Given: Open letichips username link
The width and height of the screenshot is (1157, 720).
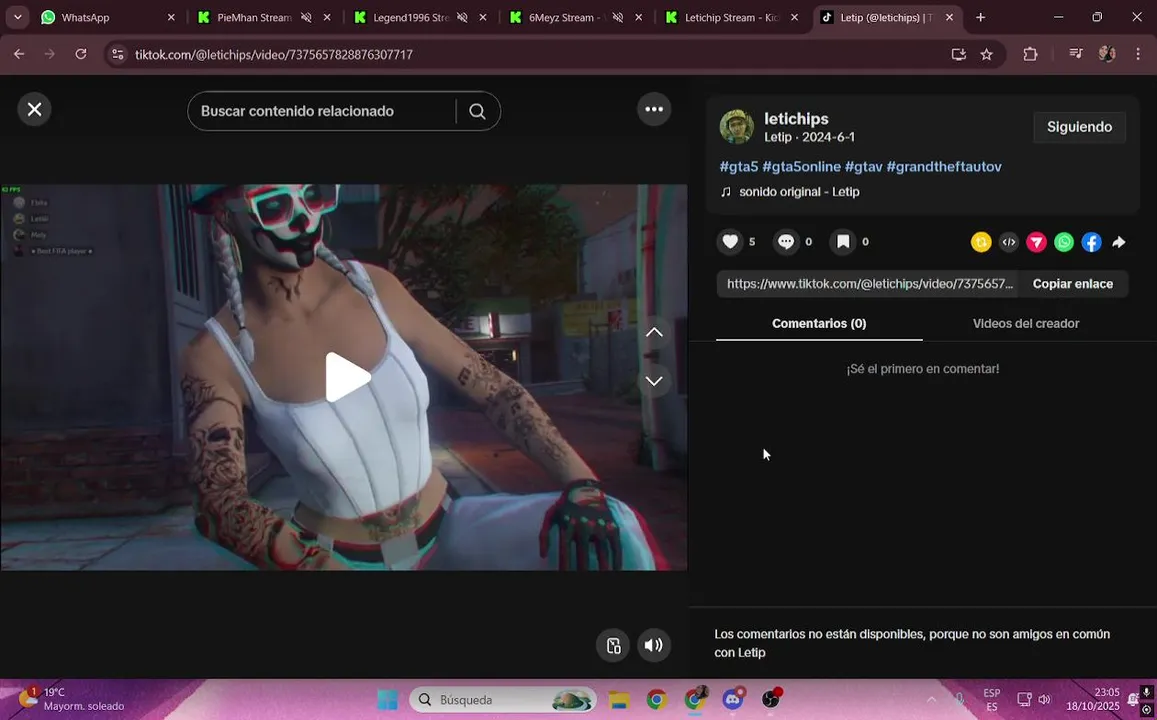Looking at the screenshot, I should 796,119.
